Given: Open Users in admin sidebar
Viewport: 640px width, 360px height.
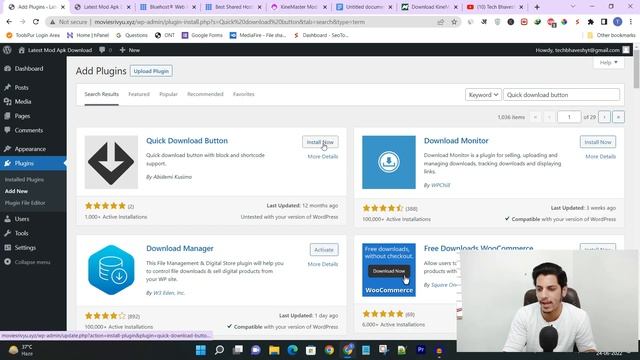Looking at the screenshot, I should (22, 219).
